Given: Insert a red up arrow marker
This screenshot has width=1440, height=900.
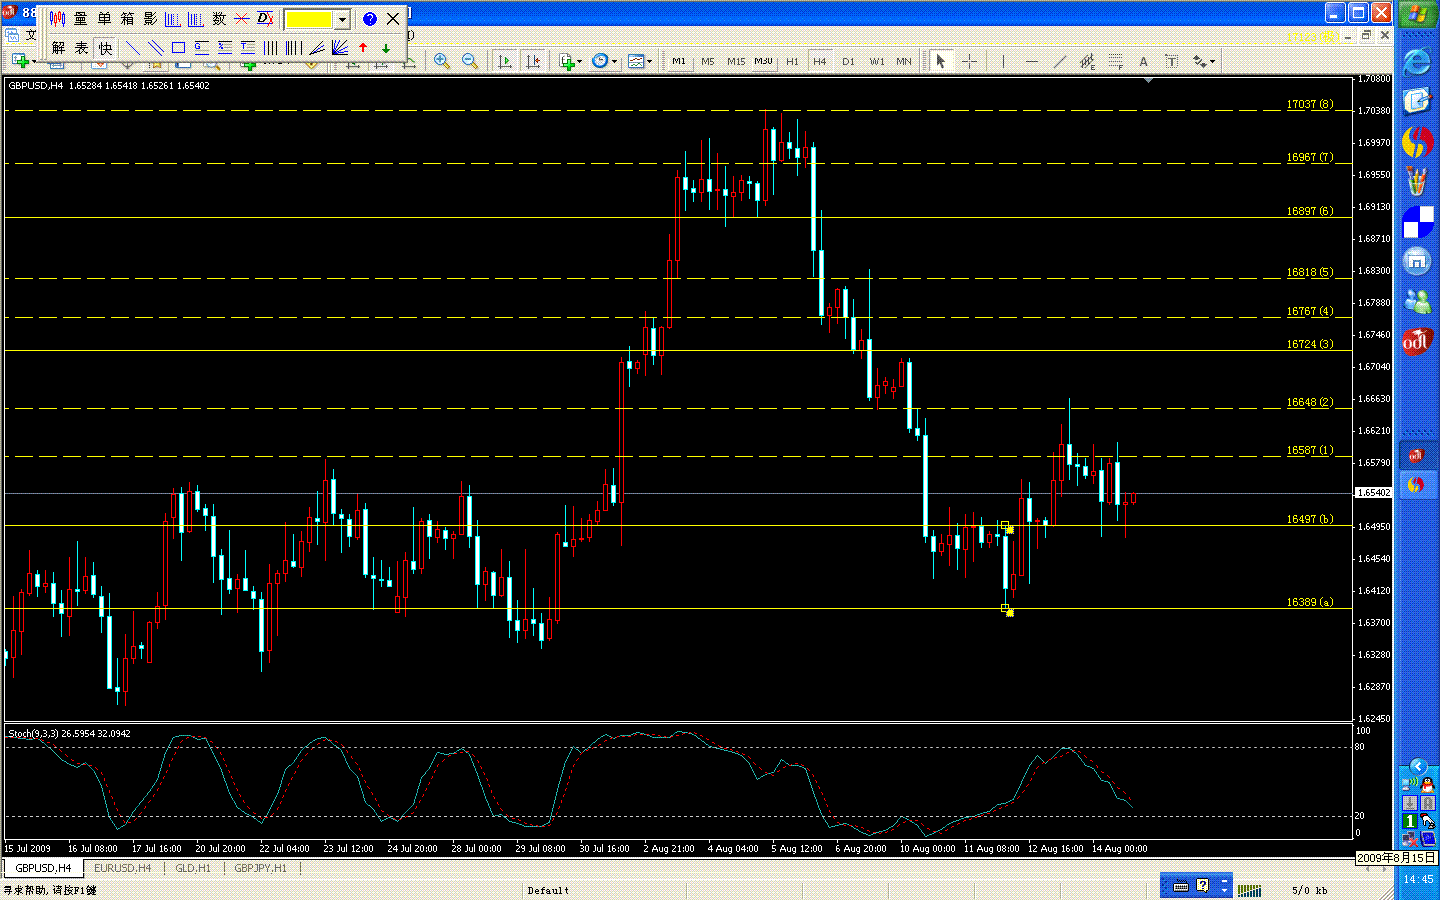Looking at the screenshot, I should tap(363, 47).
